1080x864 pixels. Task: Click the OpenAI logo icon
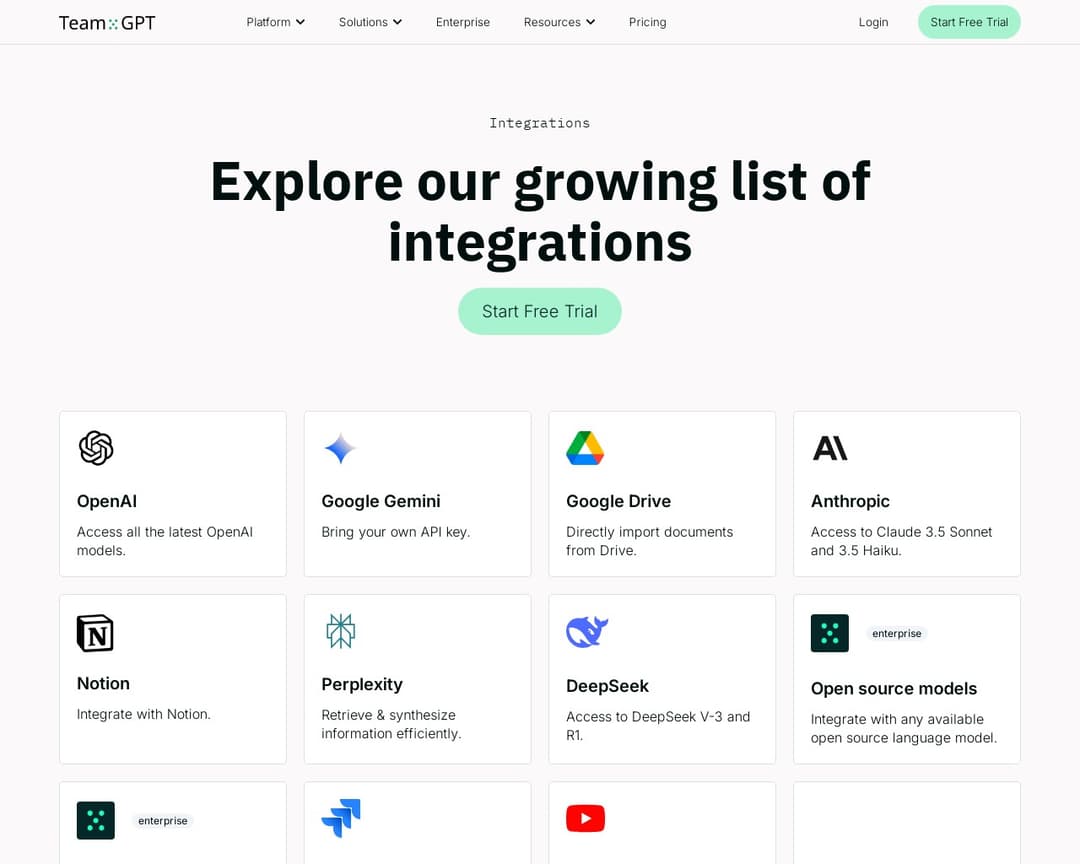(96, 448)
